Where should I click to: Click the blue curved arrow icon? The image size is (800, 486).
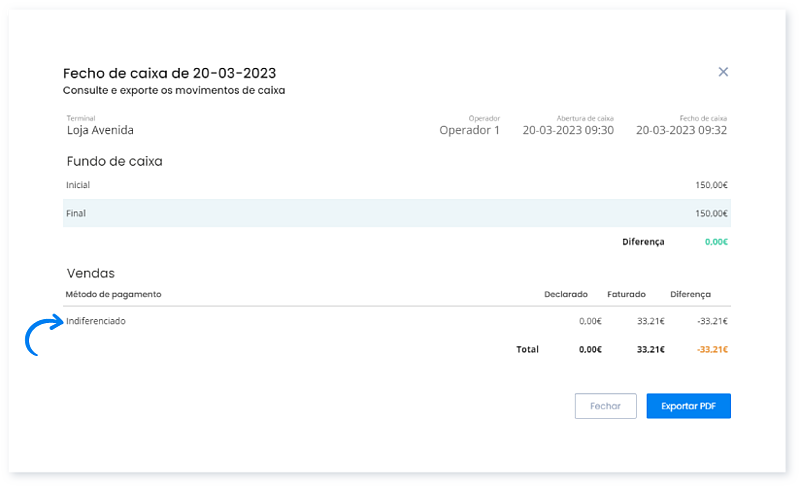pyautogui.click(x=42, y=336)
